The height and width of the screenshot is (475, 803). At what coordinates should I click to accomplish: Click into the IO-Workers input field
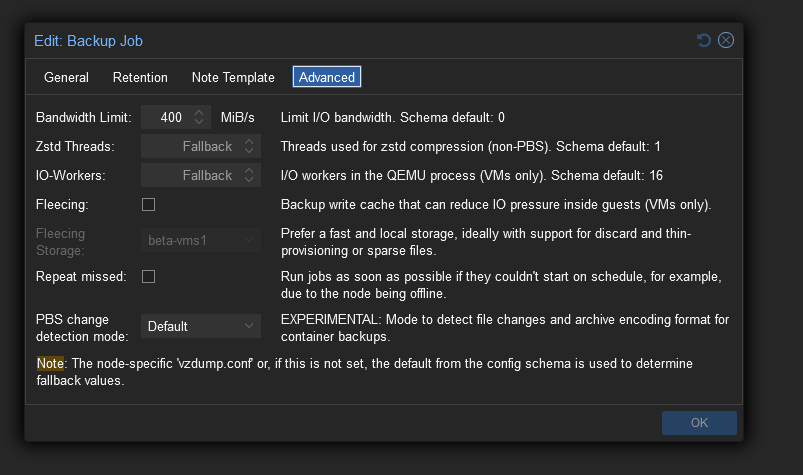[190, 175]
